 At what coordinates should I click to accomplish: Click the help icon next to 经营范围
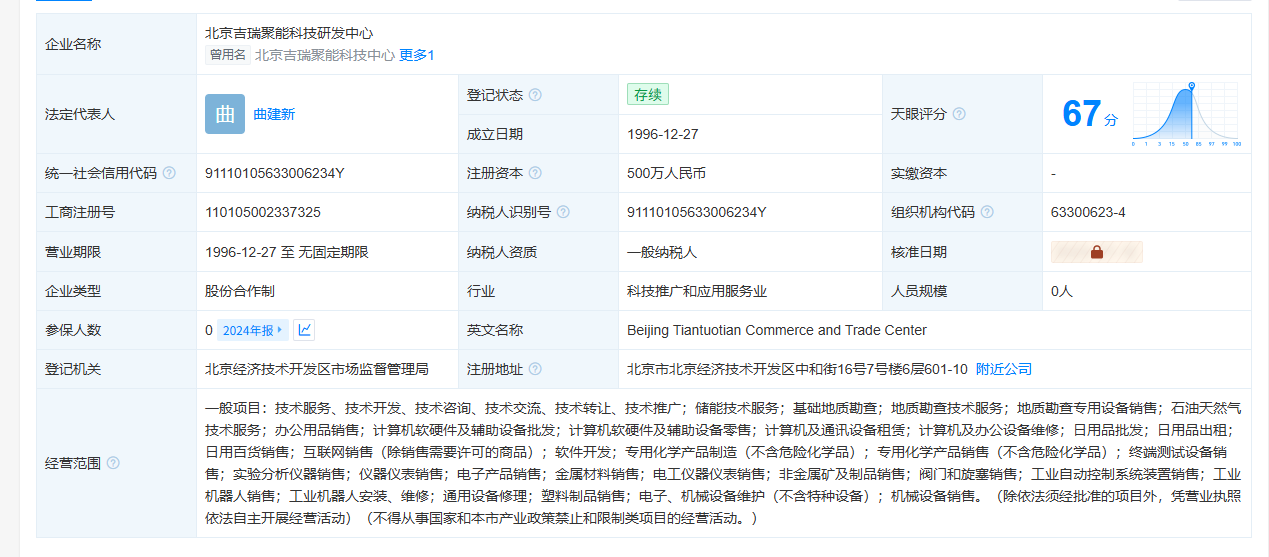[113, 463]
